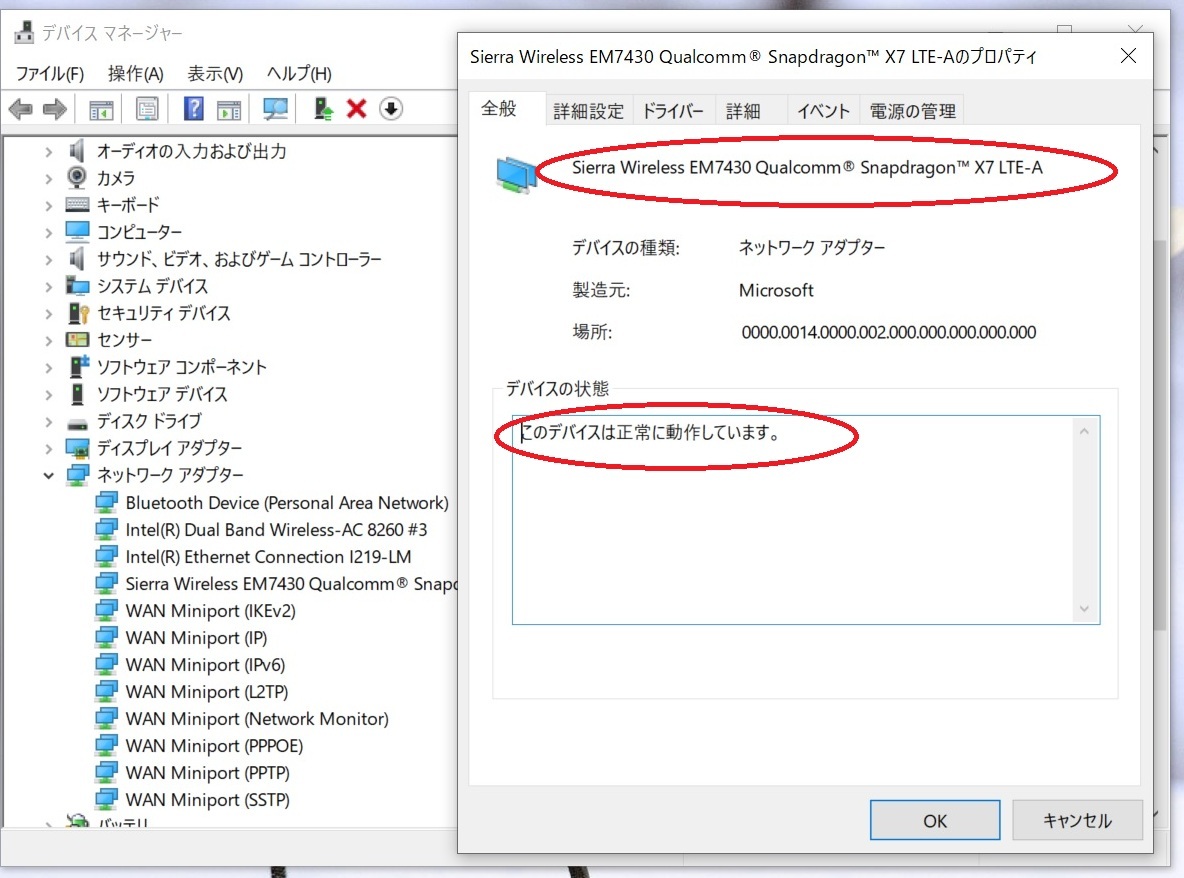Open the 表示(V) menu
Viewport: 1184px width, 878px height.
[x=215, y=73]
